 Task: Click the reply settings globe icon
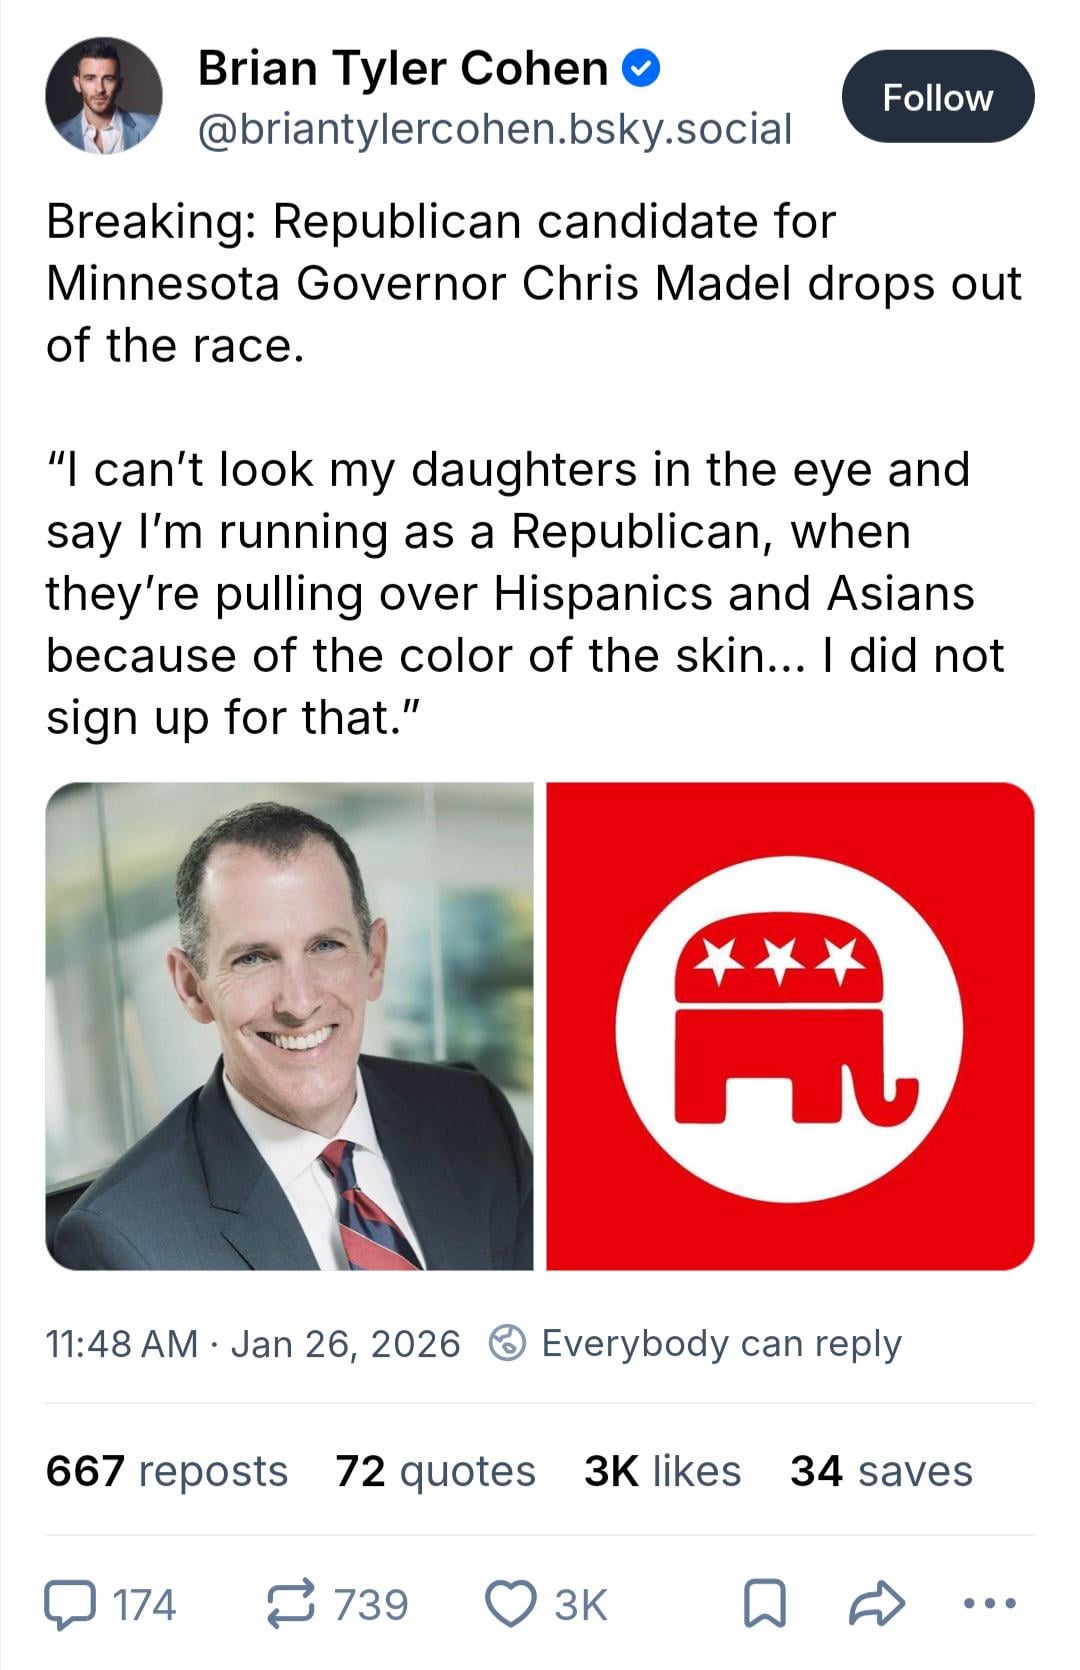click(x=507, y=1343)
